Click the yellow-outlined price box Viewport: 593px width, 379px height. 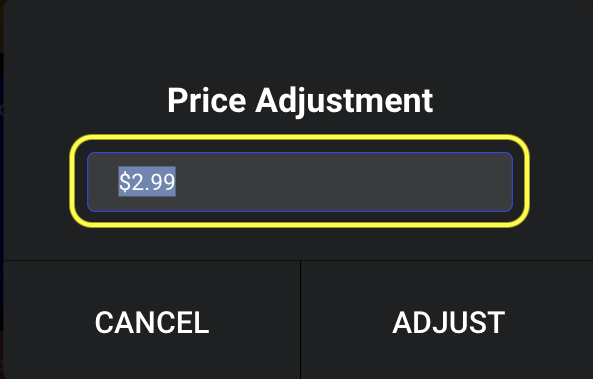tap(300, 181)
